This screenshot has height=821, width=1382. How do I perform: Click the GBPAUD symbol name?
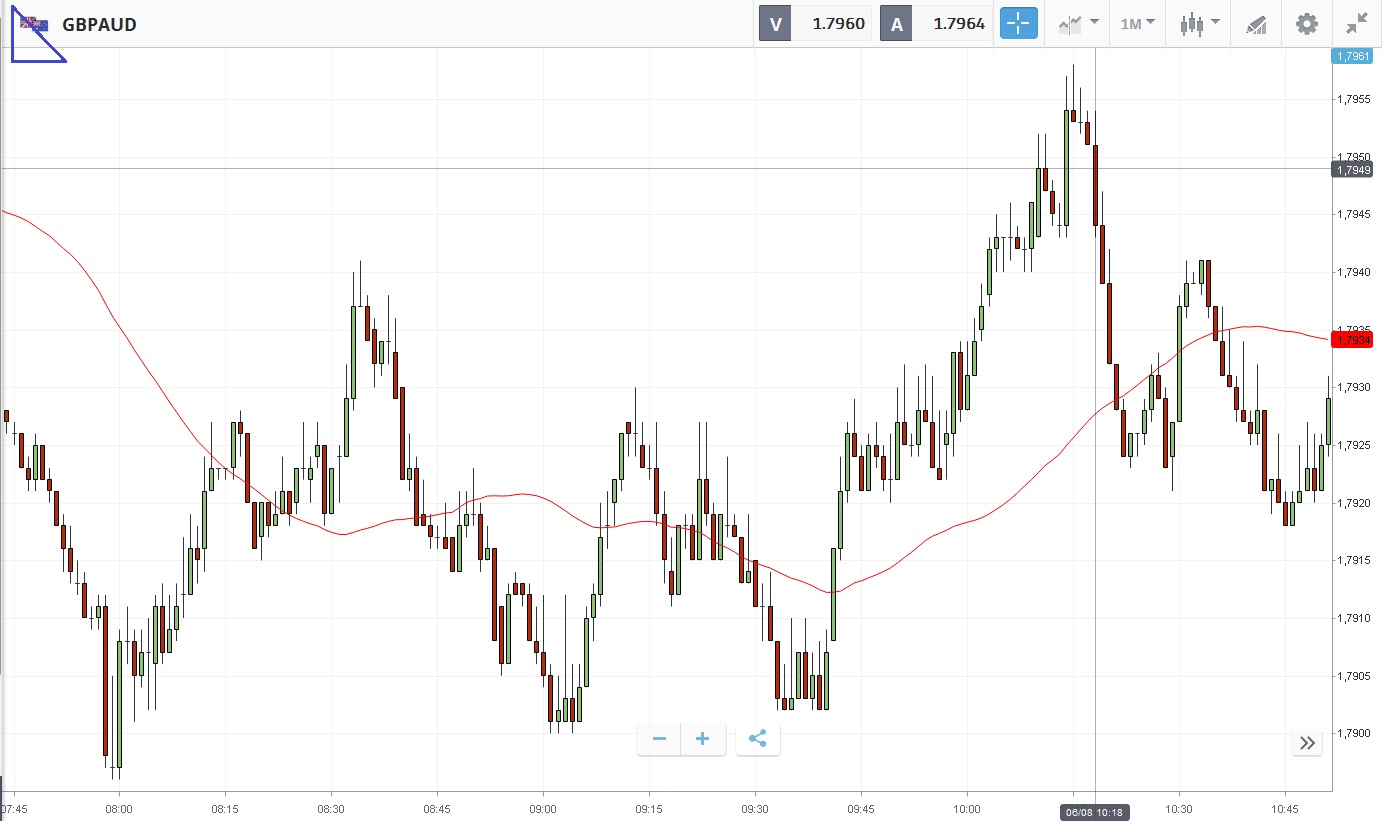click(x=99, y=24)
